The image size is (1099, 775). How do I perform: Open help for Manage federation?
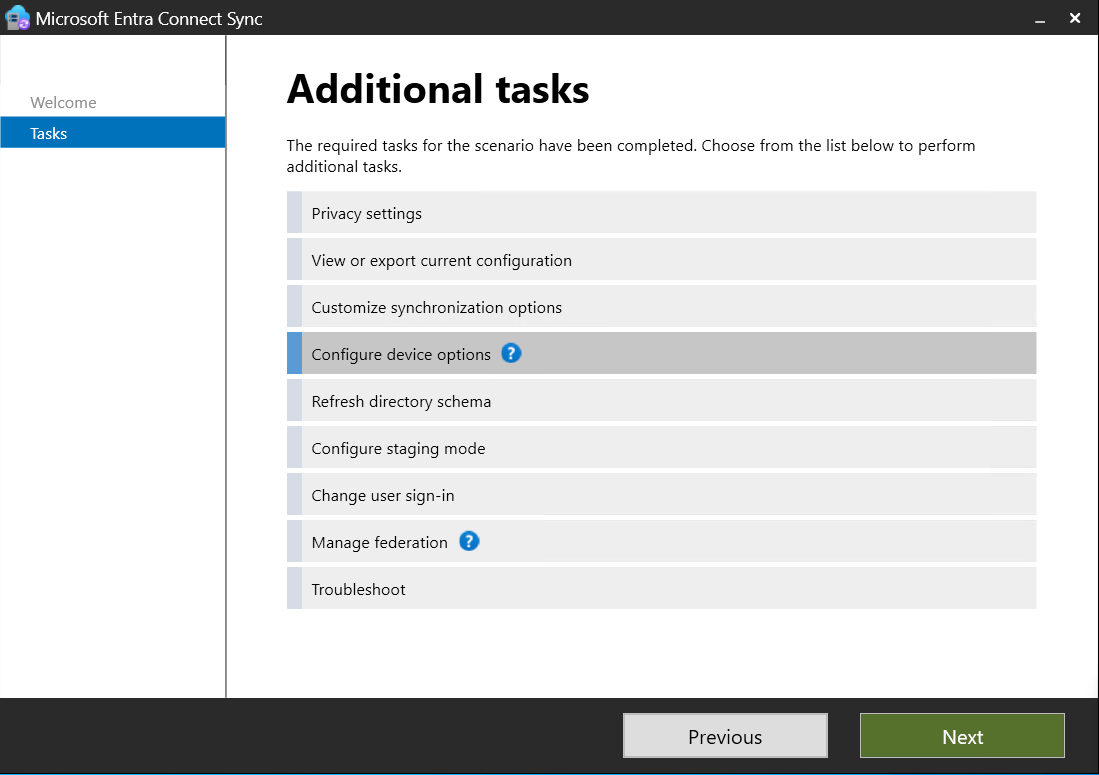click(x=469, y=541)
